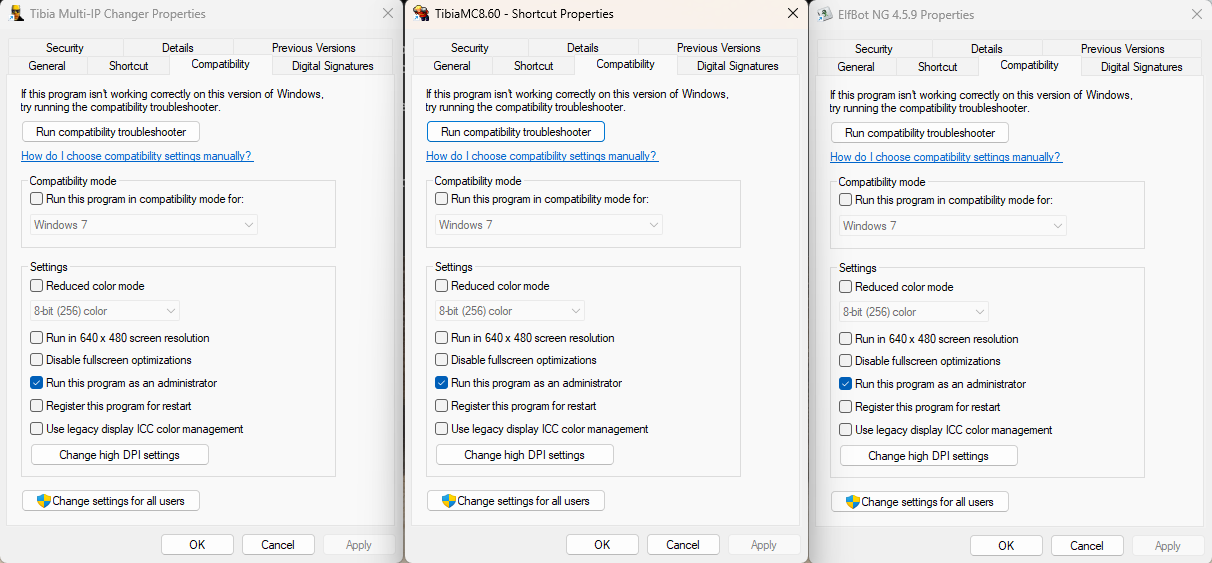Cancel the ElfBot NG Properties dialog
The width and height of the screenshot is (1212, 563).
(1087, 546)
